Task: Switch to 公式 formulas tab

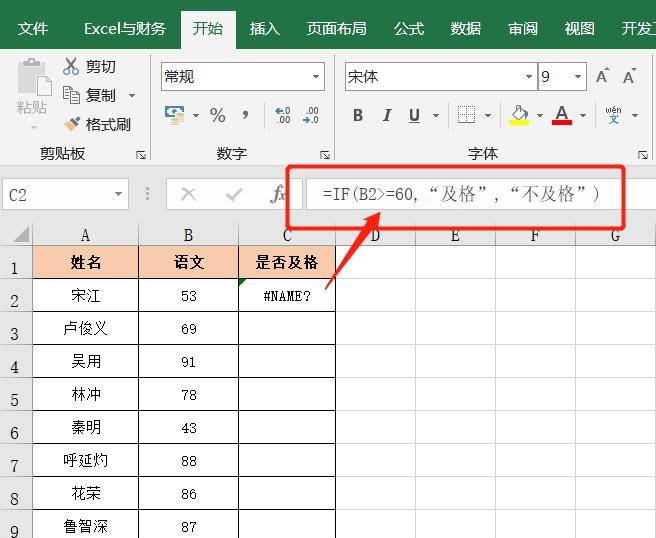Action: pyautogui.click(x=409, y=29)
